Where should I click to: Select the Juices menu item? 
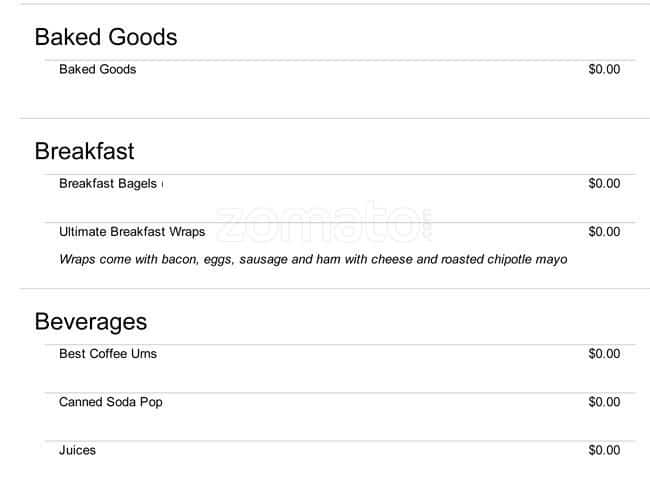pos(77,451)
